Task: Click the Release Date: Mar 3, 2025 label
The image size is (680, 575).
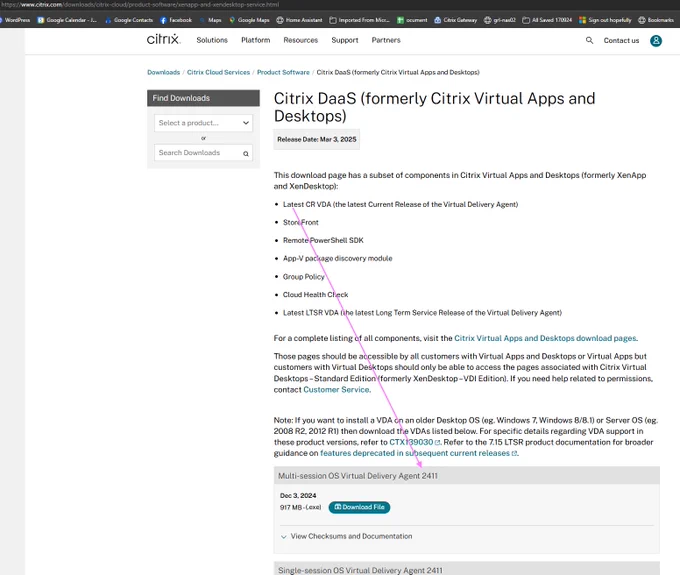Action: pos(317,139)
